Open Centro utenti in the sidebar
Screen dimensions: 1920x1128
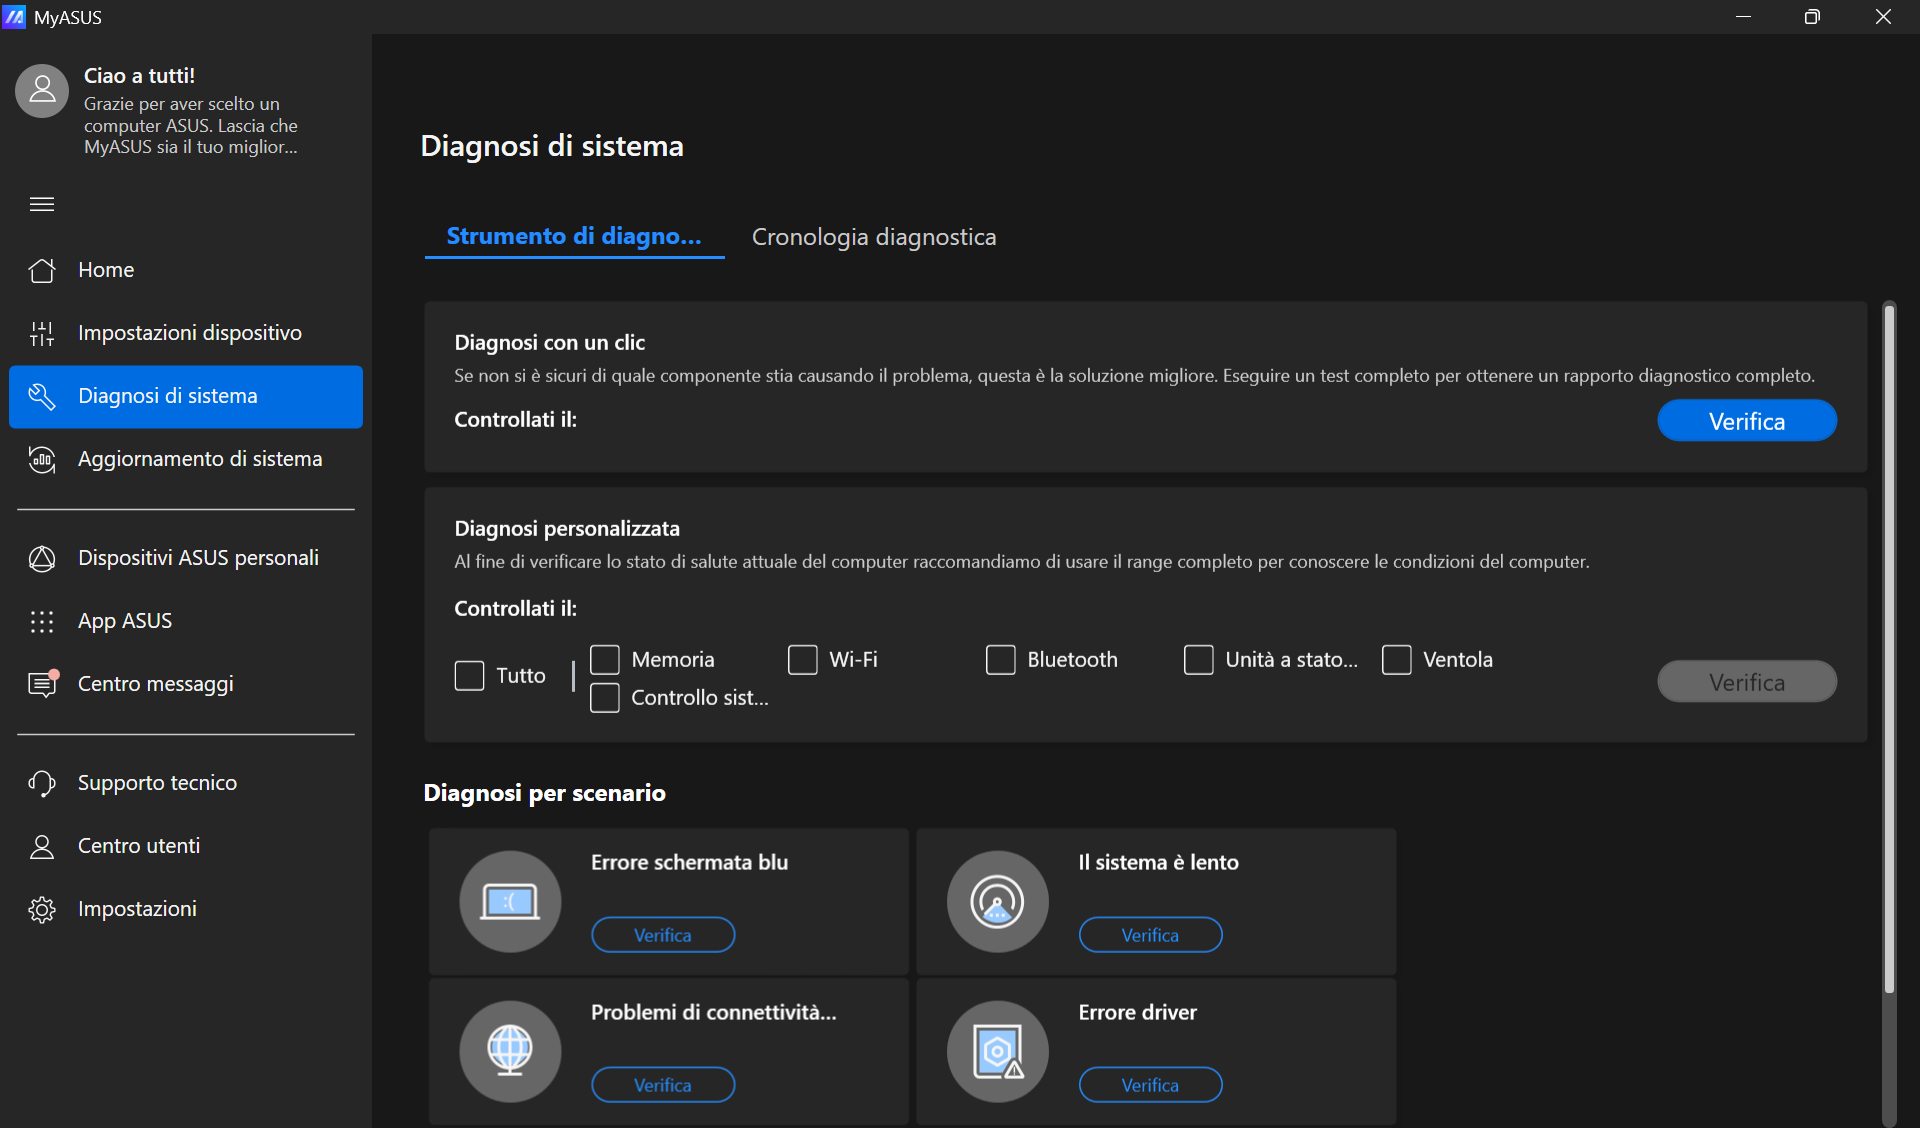pos(186,846)
